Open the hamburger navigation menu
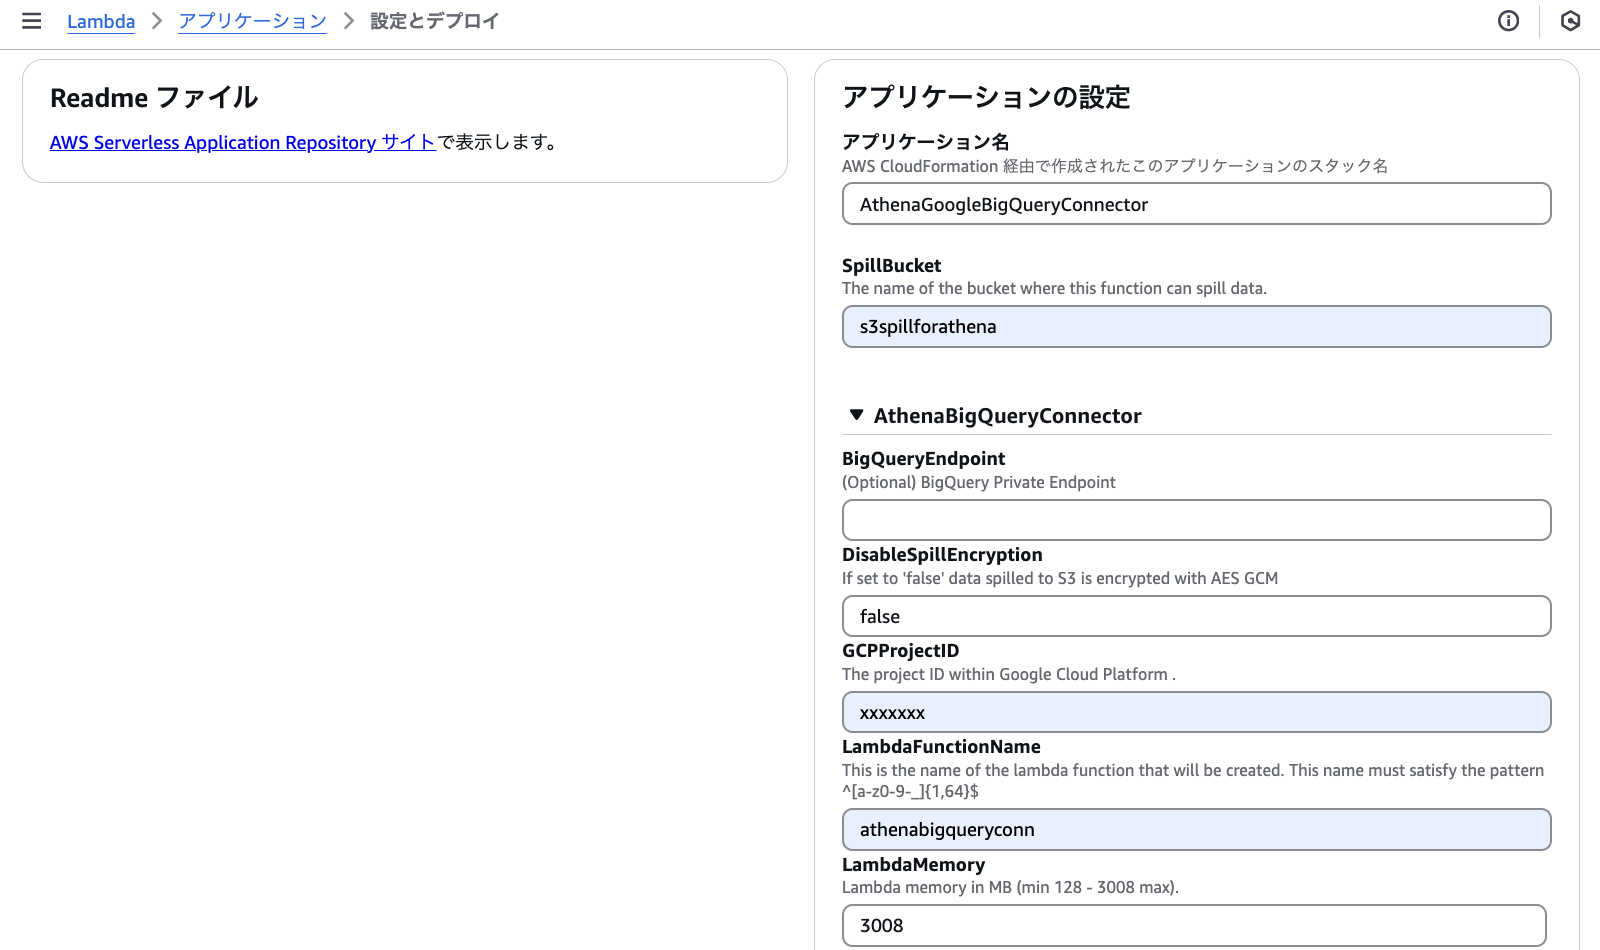This screenshot has height=950, width=1600. pyautogui.click(x=32, y=21)
